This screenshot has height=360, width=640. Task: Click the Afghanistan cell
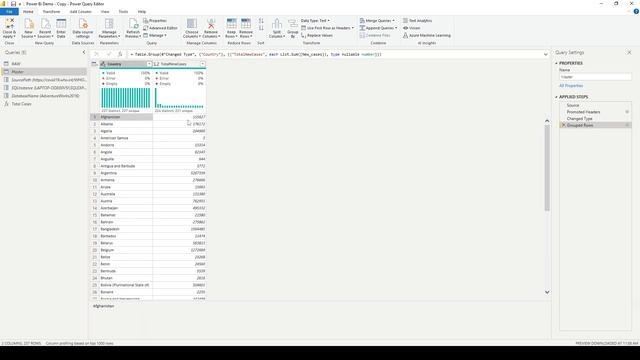[x=126, y=117]
